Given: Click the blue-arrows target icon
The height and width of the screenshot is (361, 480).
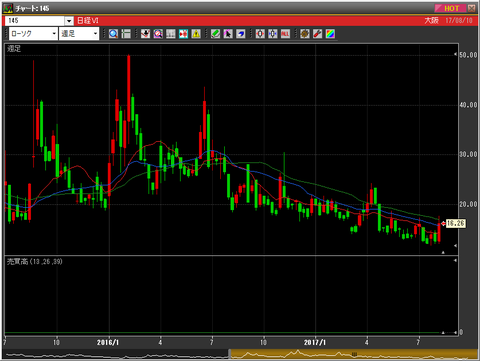Looking at the screenshot, I should pos(273,34).
